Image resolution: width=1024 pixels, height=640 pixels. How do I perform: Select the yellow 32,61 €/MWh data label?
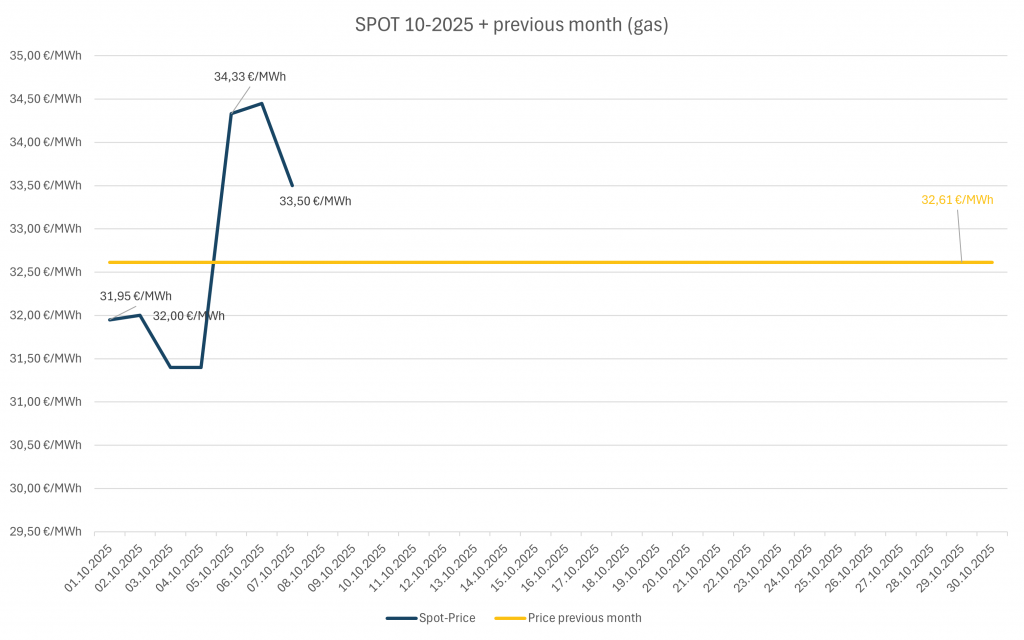(x=957, y=200)
